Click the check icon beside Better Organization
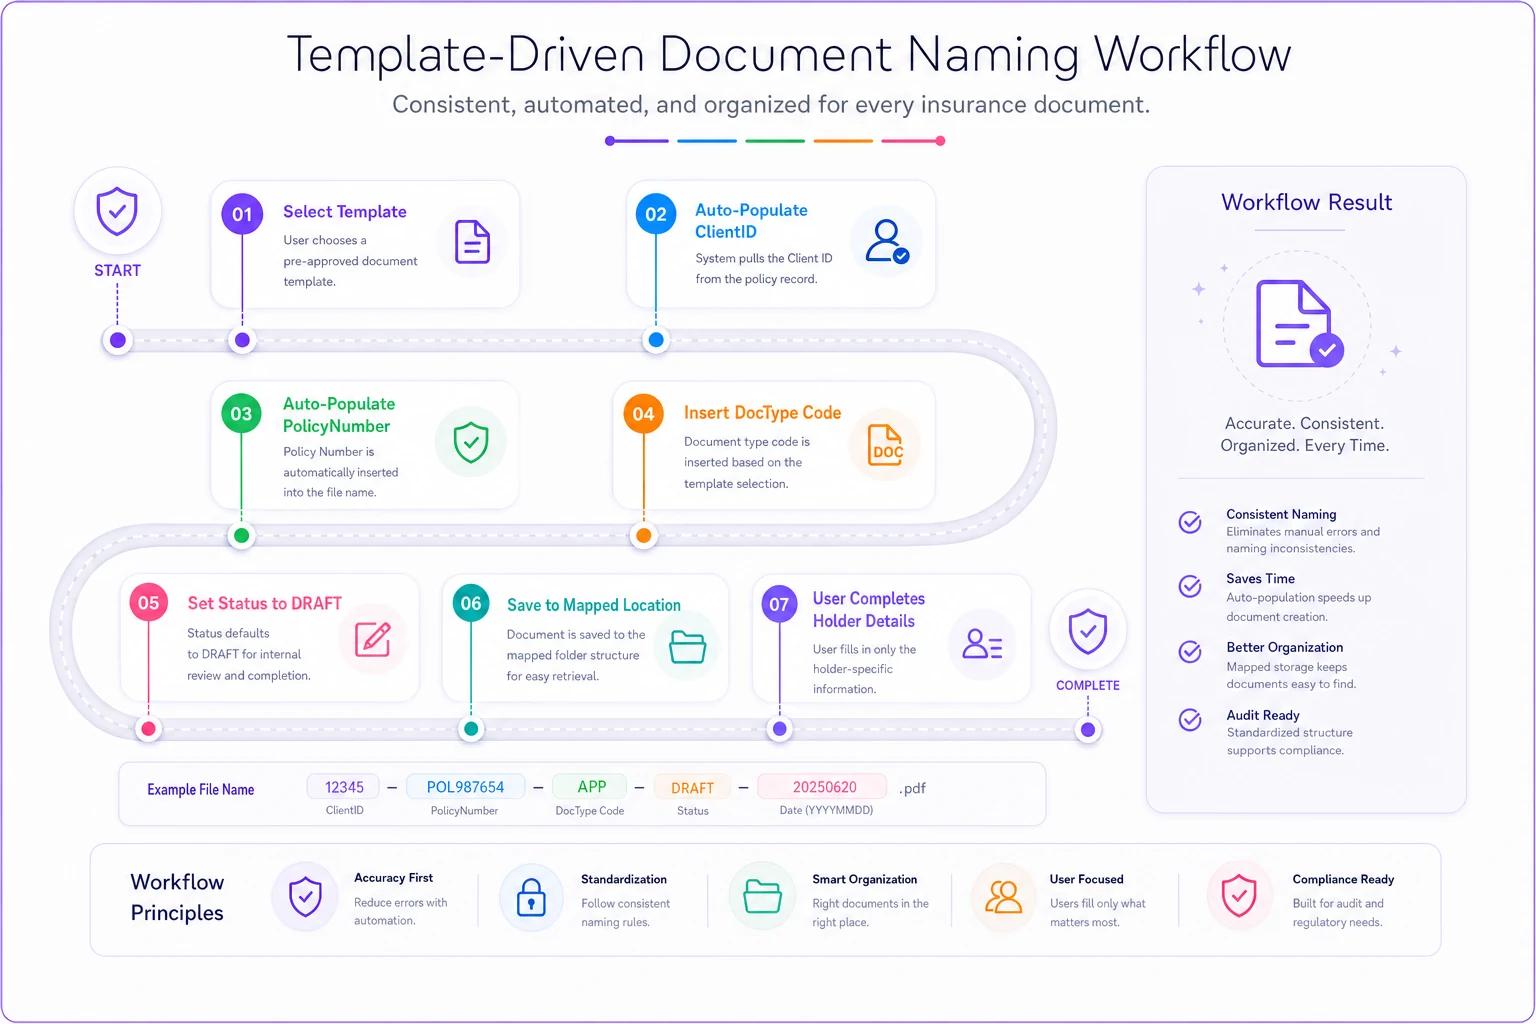Screen dimensions: 1536x1024 pyautogui.click(x=1190, y=652)
